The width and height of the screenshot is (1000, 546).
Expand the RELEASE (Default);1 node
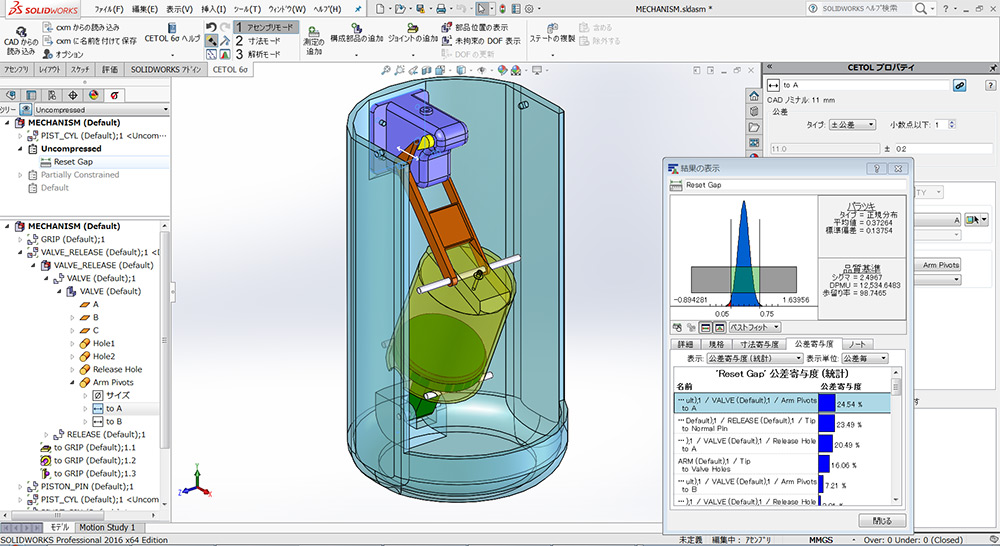[46, 434]
